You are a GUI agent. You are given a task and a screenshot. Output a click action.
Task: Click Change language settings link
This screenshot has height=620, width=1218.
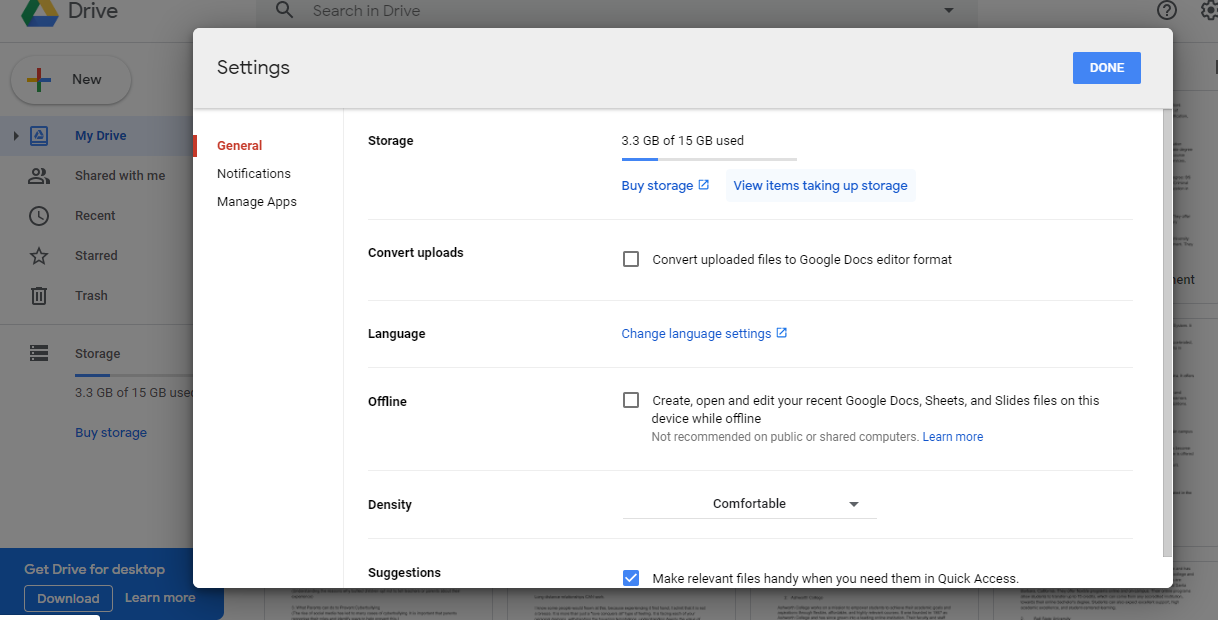[696, 333]
